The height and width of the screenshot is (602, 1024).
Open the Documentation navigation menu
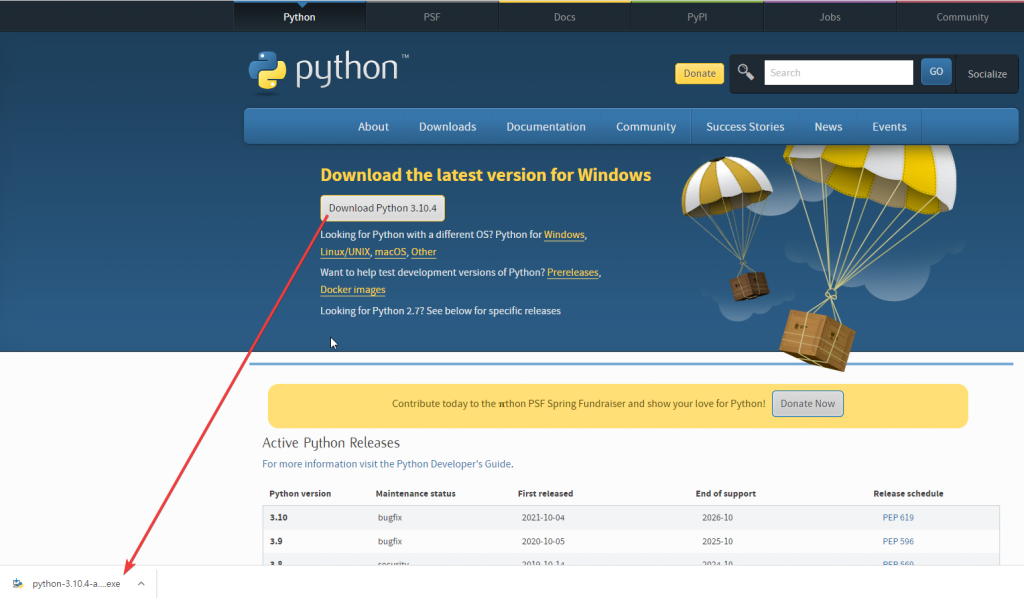click(545, 127)
